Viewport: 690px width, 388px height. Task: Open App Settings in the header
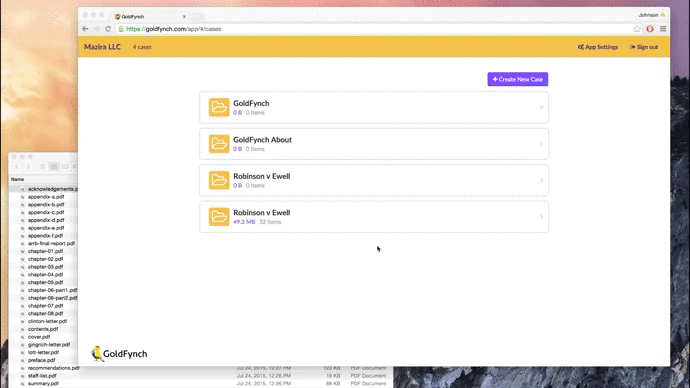598,47
